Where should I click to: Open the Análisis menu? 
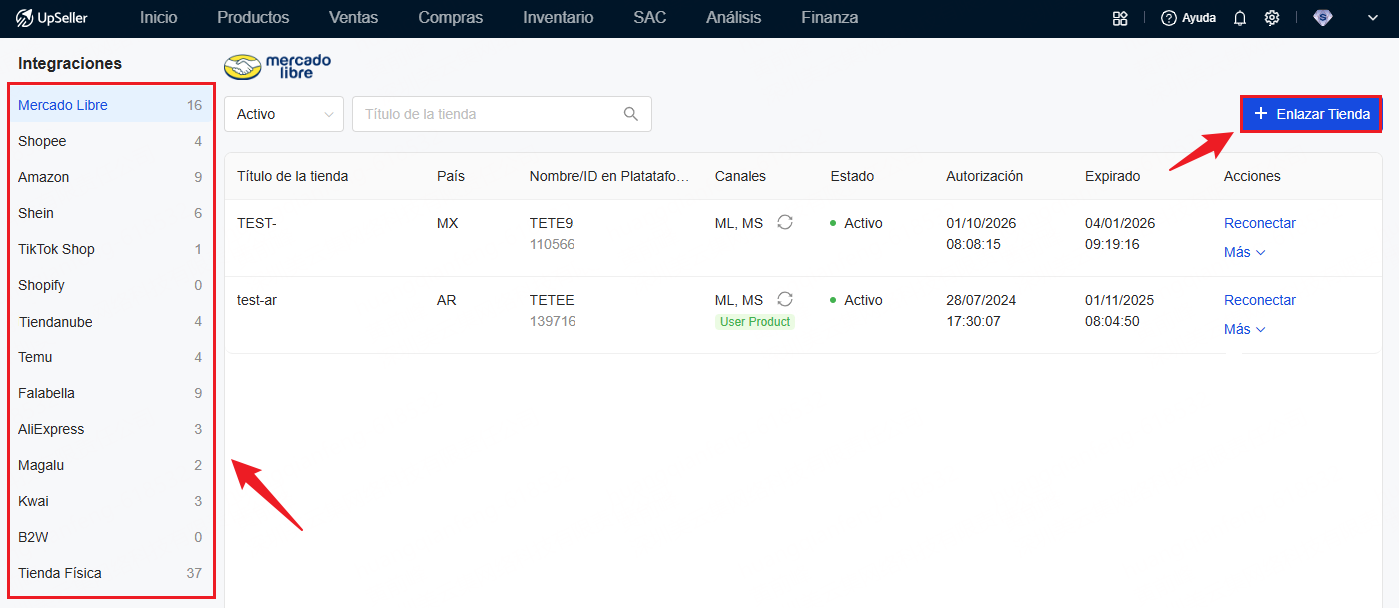pos(734,18)
